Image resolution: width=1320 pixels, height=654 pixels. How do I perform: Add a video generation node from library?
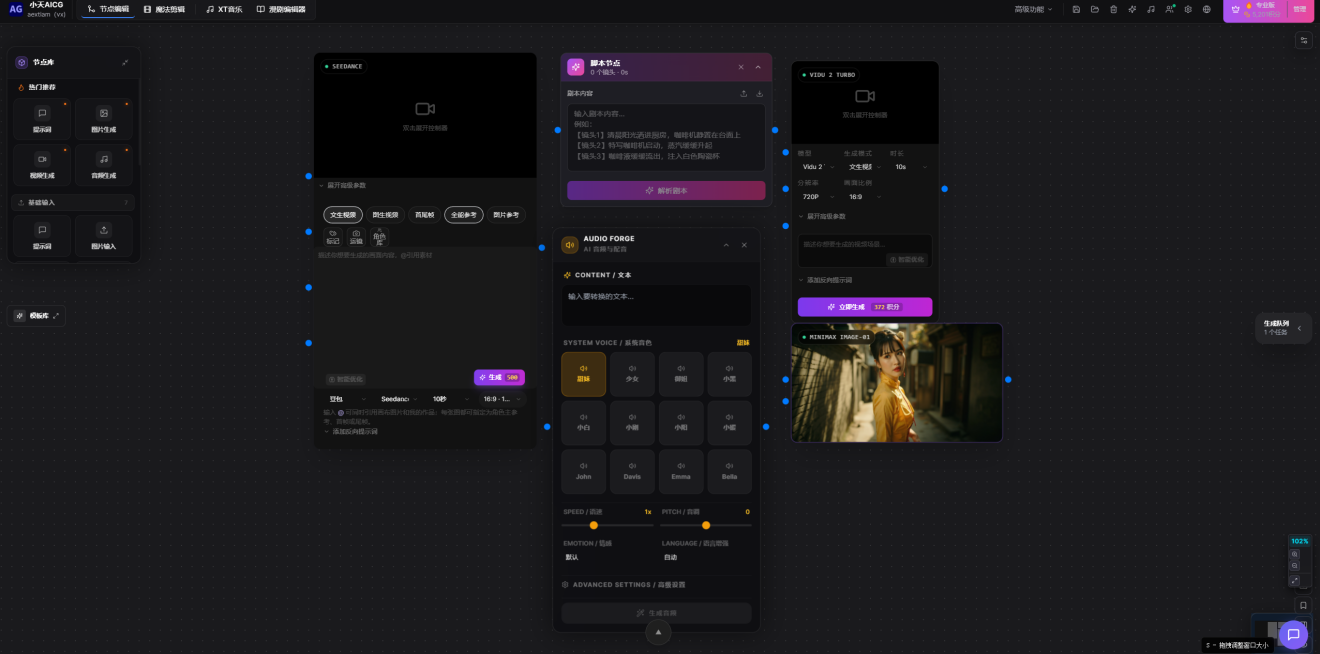[43, 165]
